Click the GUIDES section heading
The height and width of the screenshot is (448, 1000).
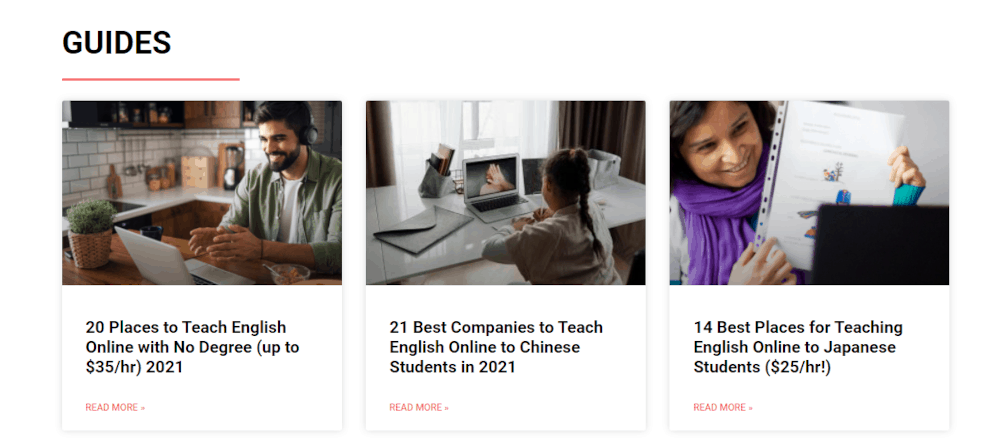click(117, 43)
